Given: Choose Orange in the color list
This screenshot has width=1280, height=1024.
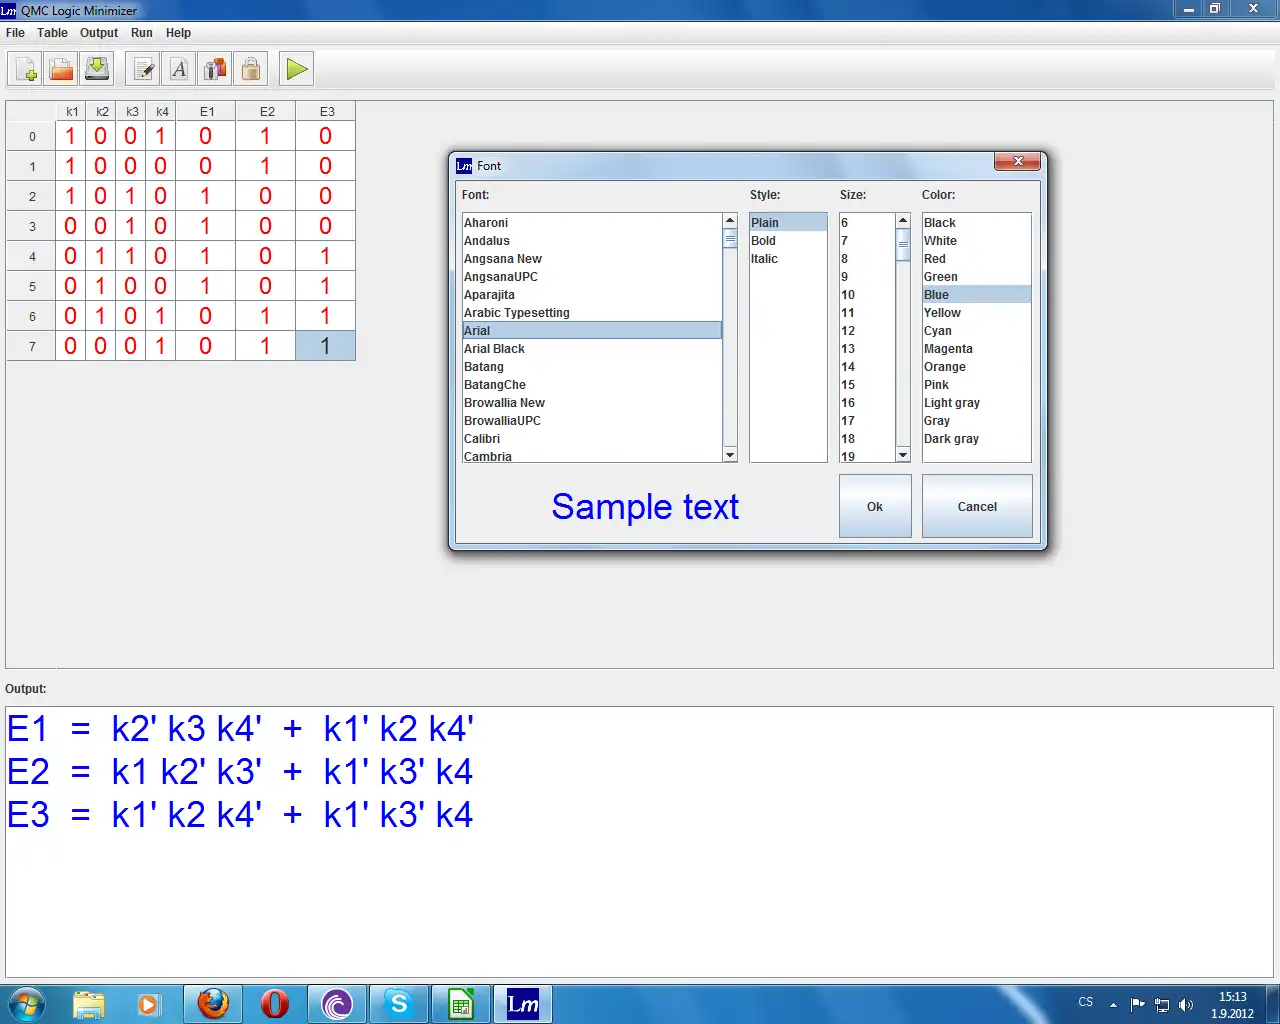Looking at the screenshot, I should (976, 367).
